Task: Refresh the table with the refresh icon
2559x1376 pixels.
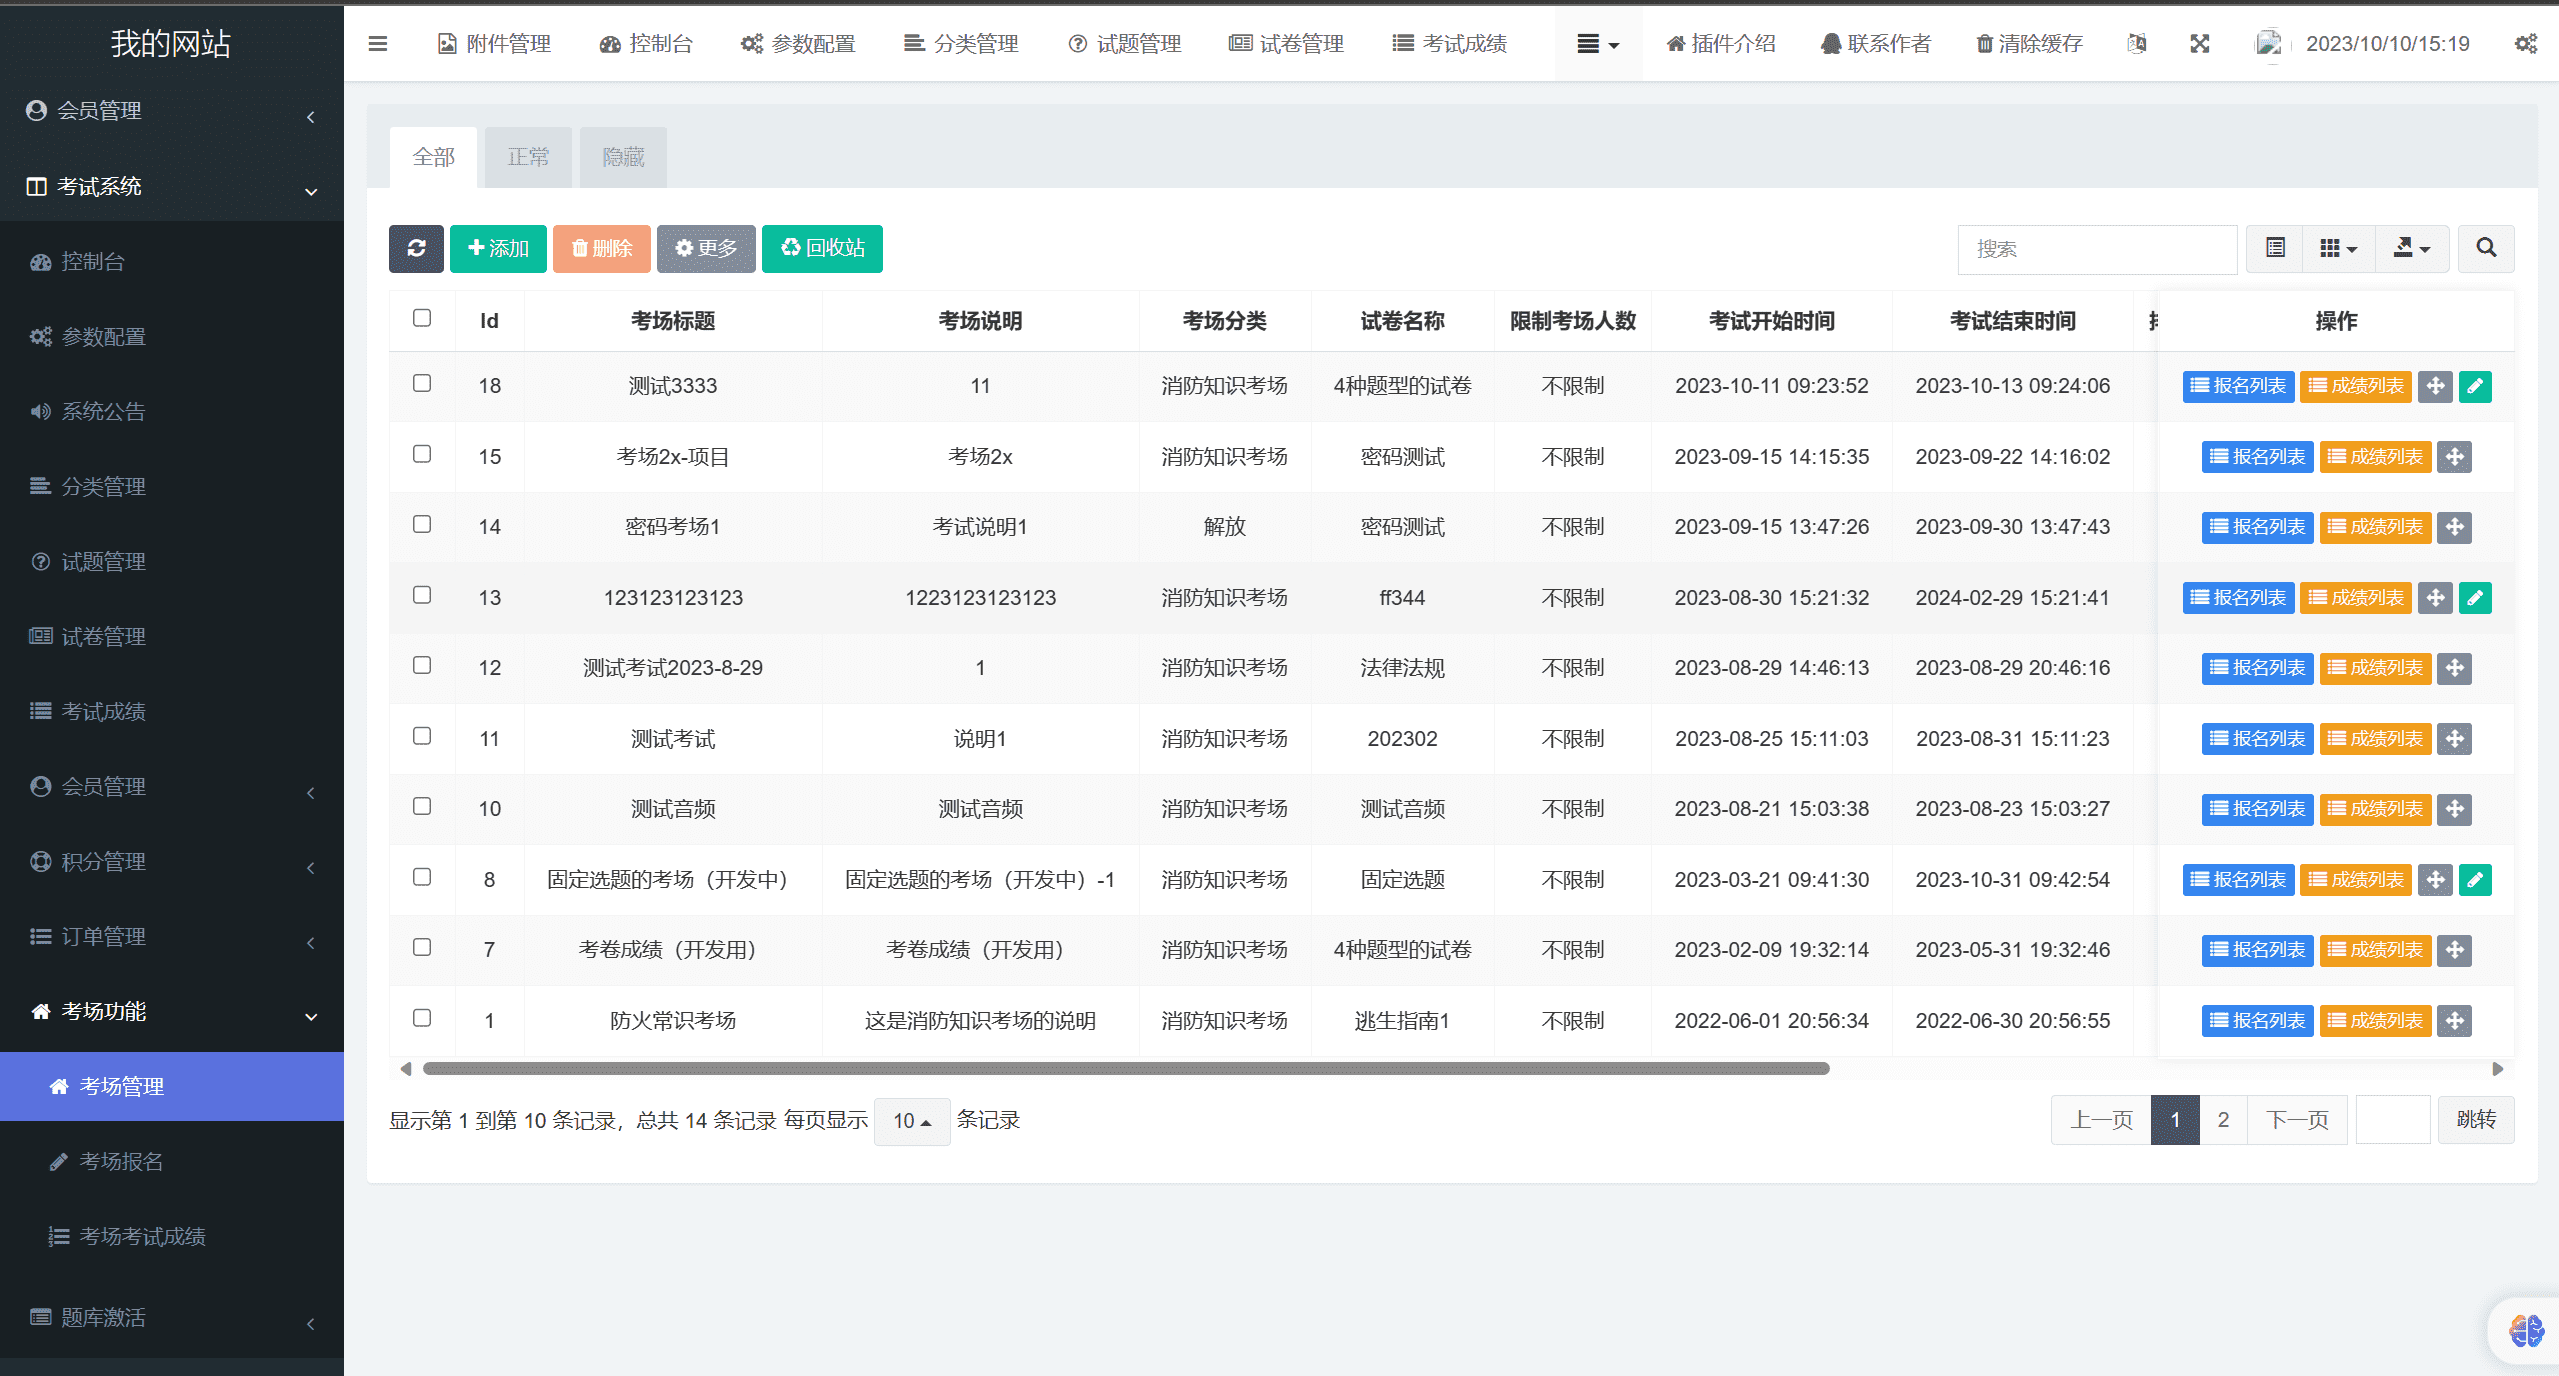Action: [x=416, y=248]
